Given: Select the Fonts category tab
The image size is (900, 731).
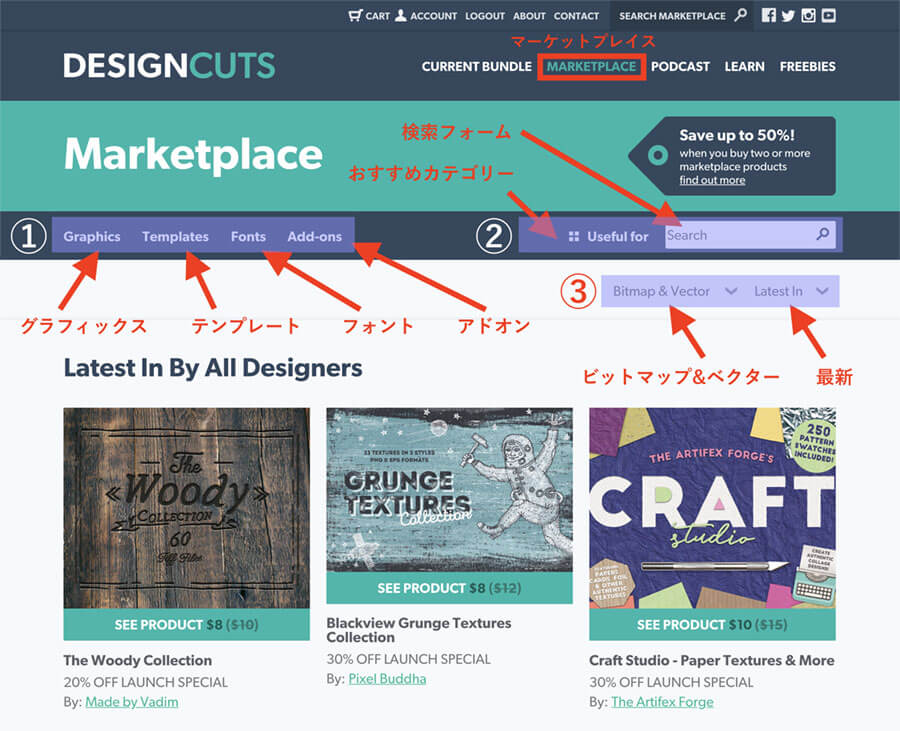Looking at the screenshot, I should click(x=248, y=236).
